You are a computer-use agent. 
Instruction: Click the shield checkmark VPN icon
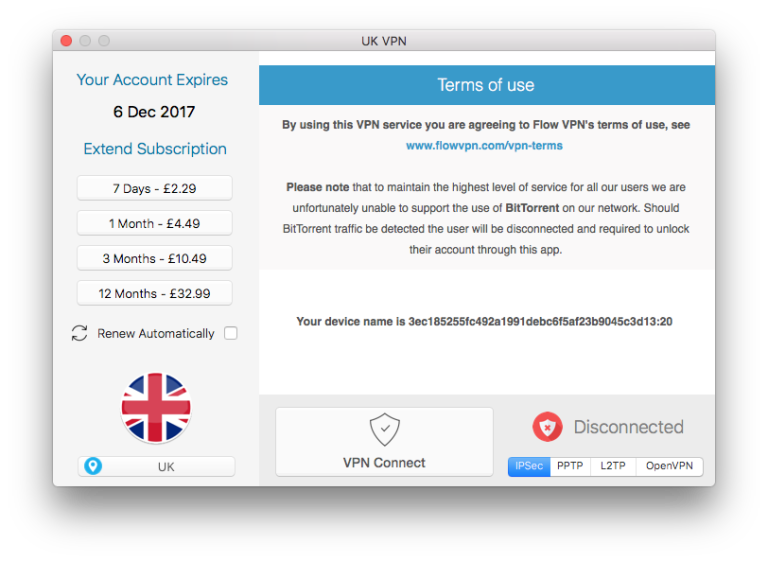click(x=384, y=430)
